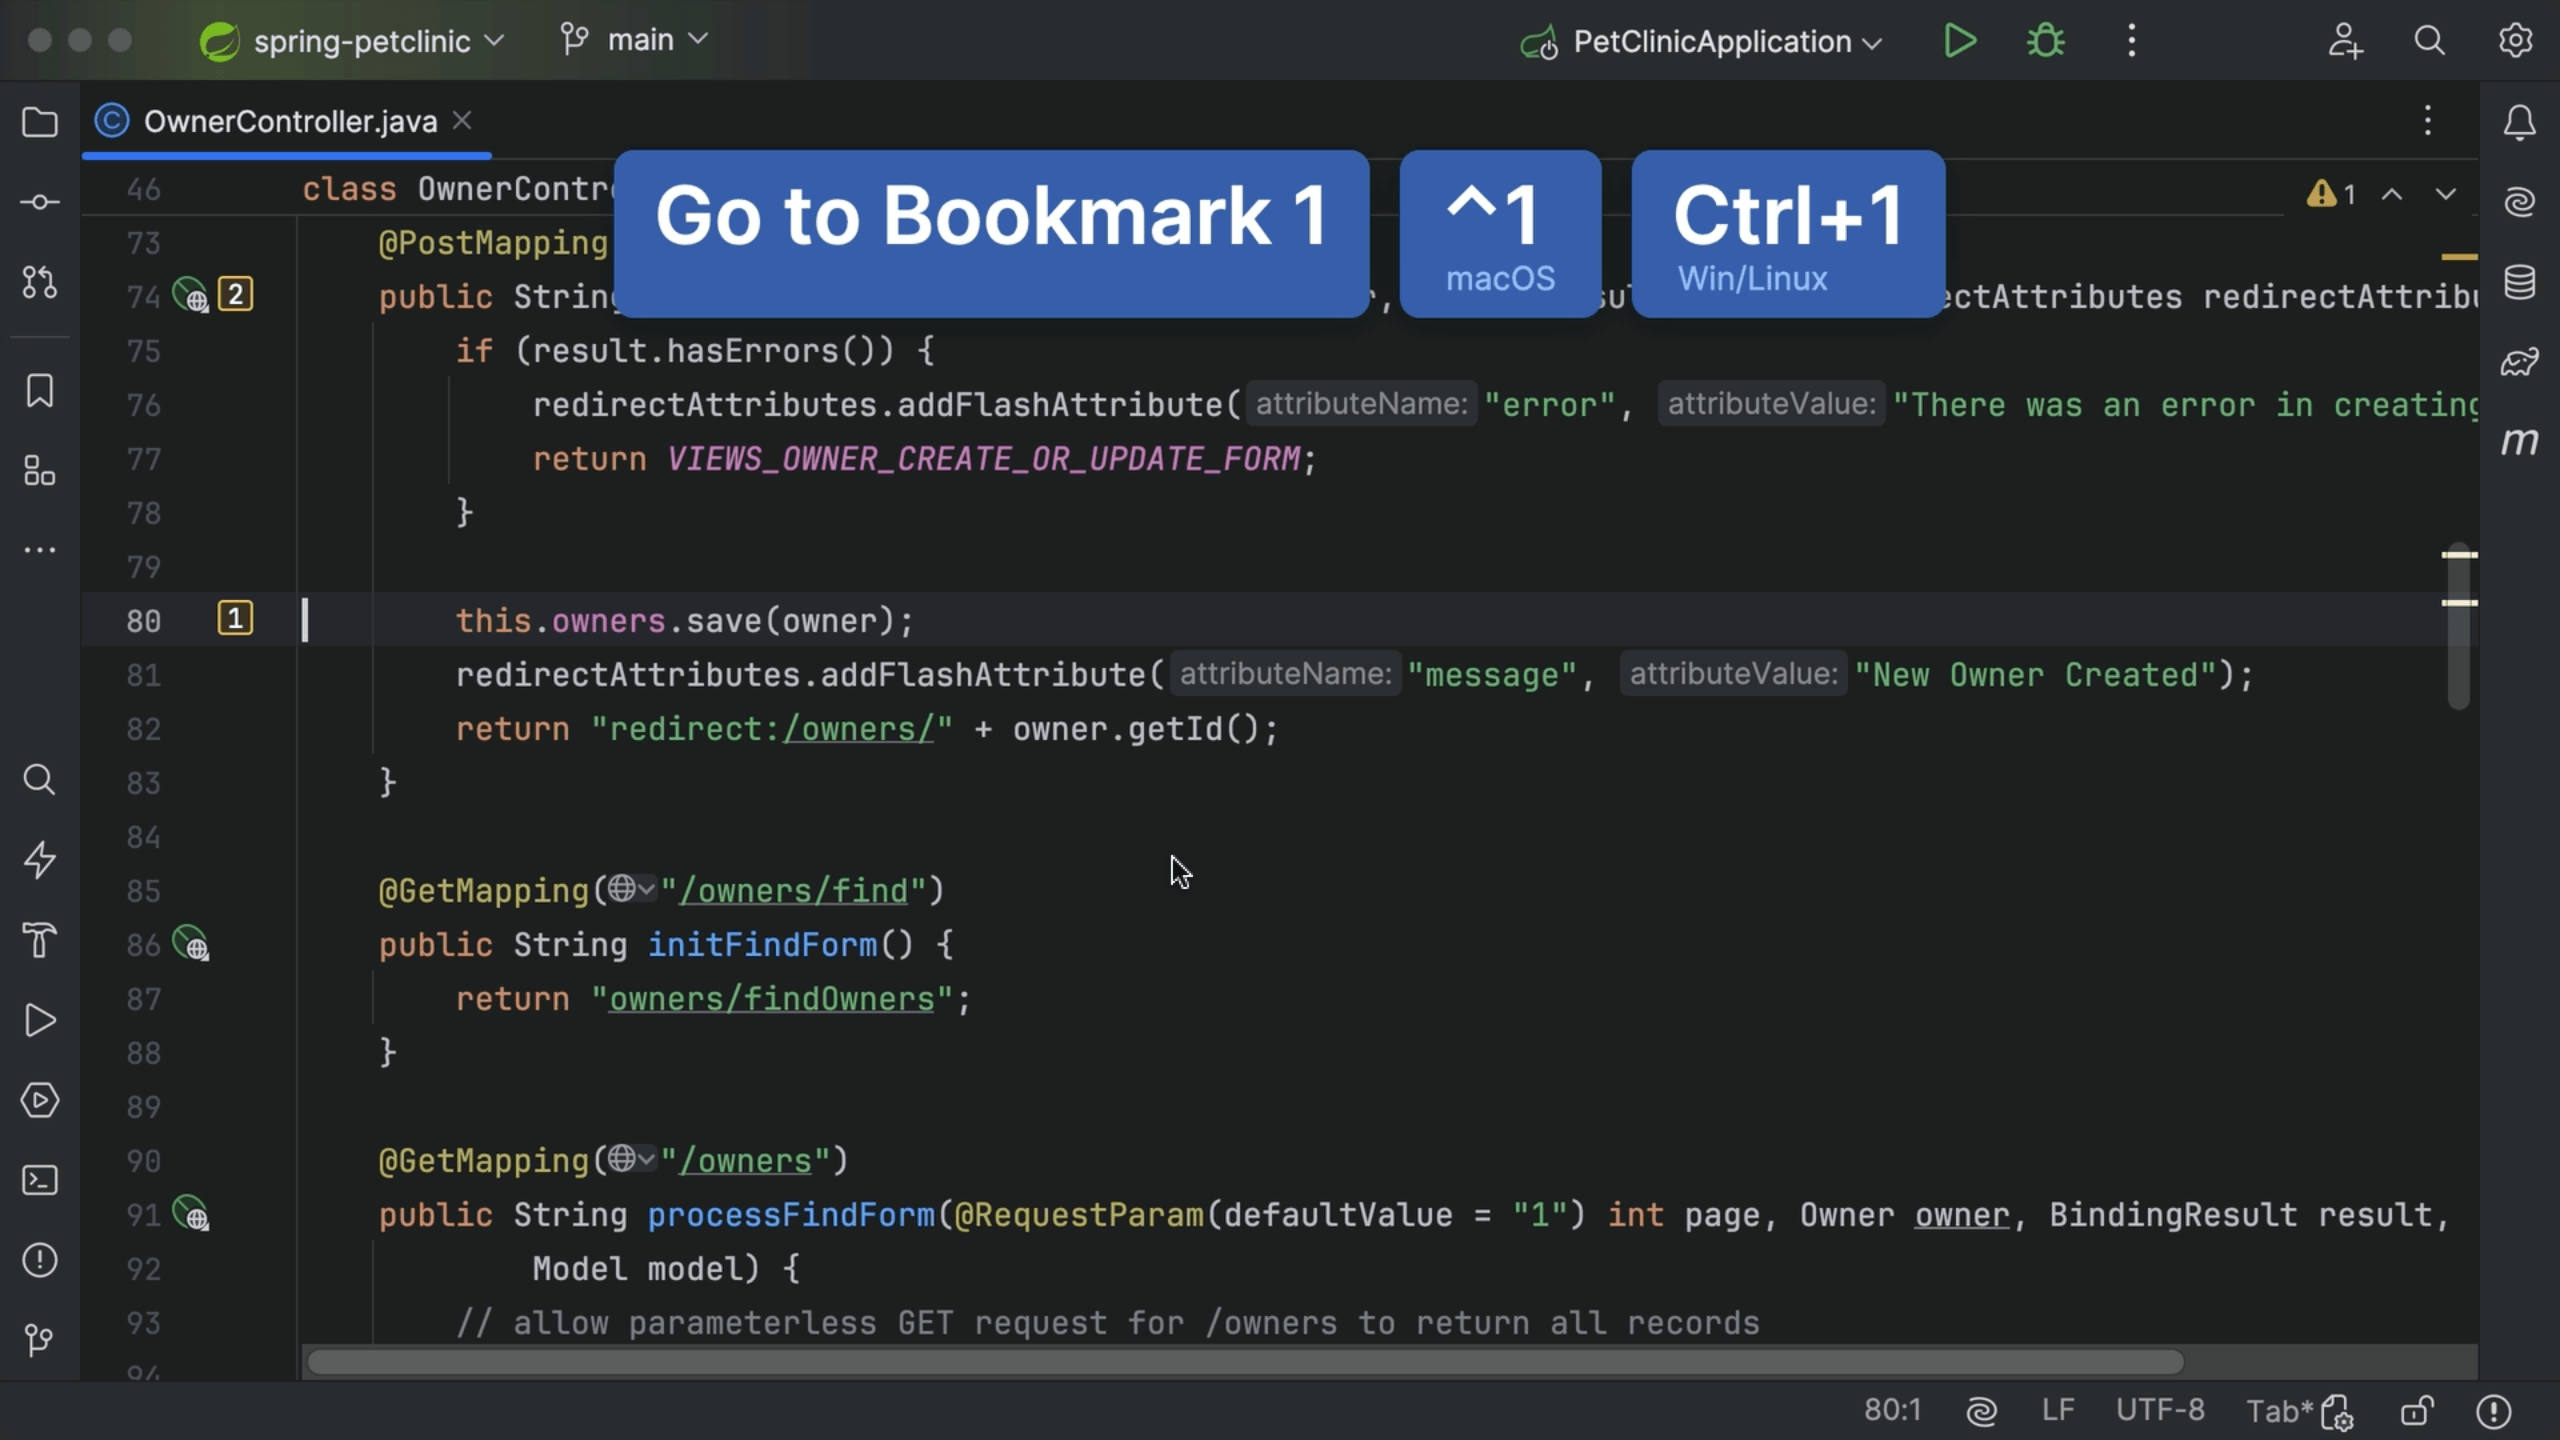Viewport: 2560px width, 1440px height.
Task: Click the UTF-8 encoding status widget
Action: tap(2159, 1411)
